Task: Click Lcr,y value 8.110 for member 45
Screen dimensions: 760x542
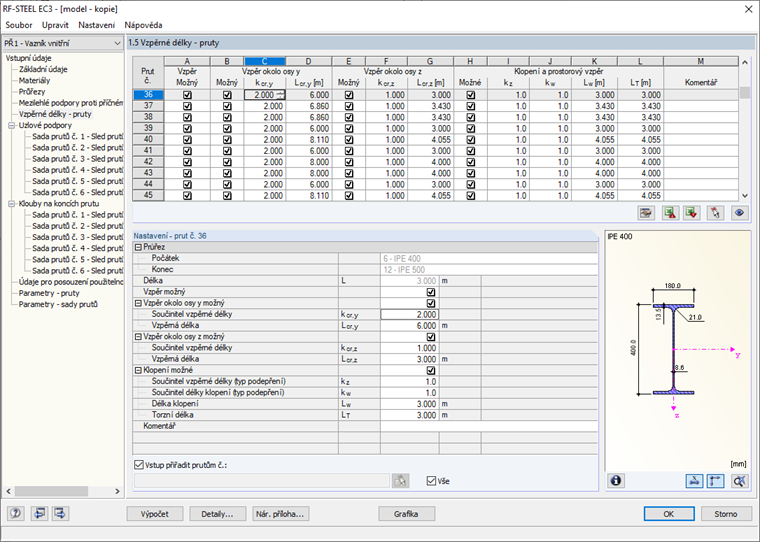Action: point(308,196)
